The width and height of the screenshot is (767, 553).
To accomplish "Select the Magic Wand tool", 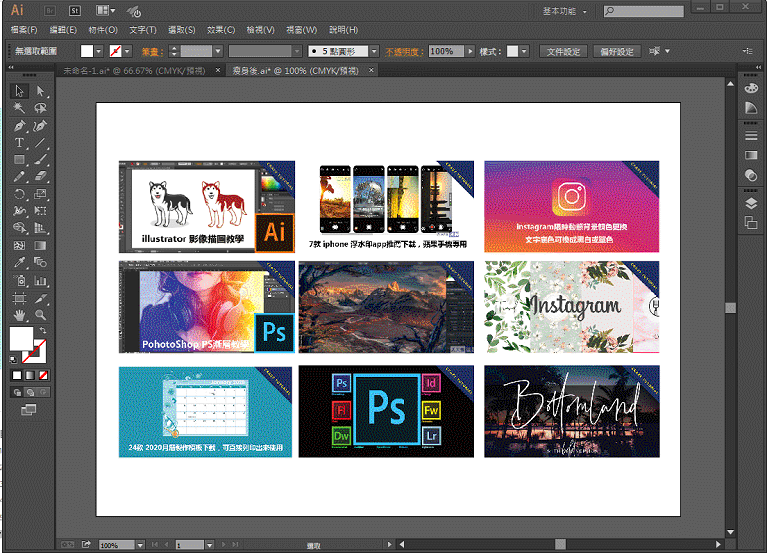I will (19, 108).
